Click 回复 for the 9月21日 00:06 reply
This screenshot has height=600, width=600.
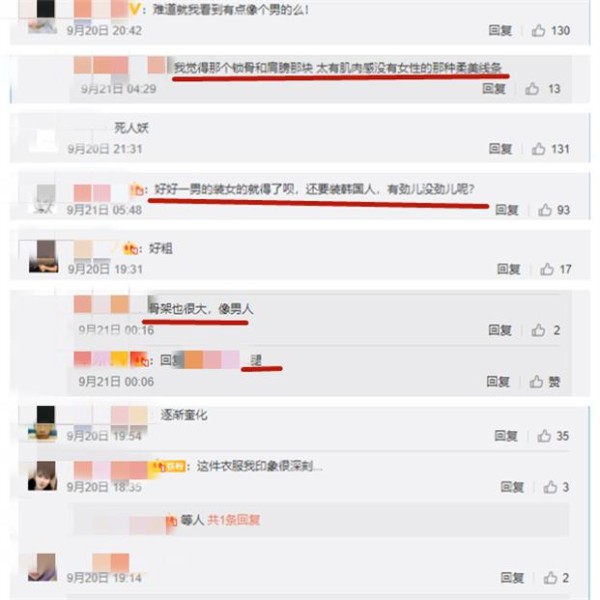coord(498,382)
